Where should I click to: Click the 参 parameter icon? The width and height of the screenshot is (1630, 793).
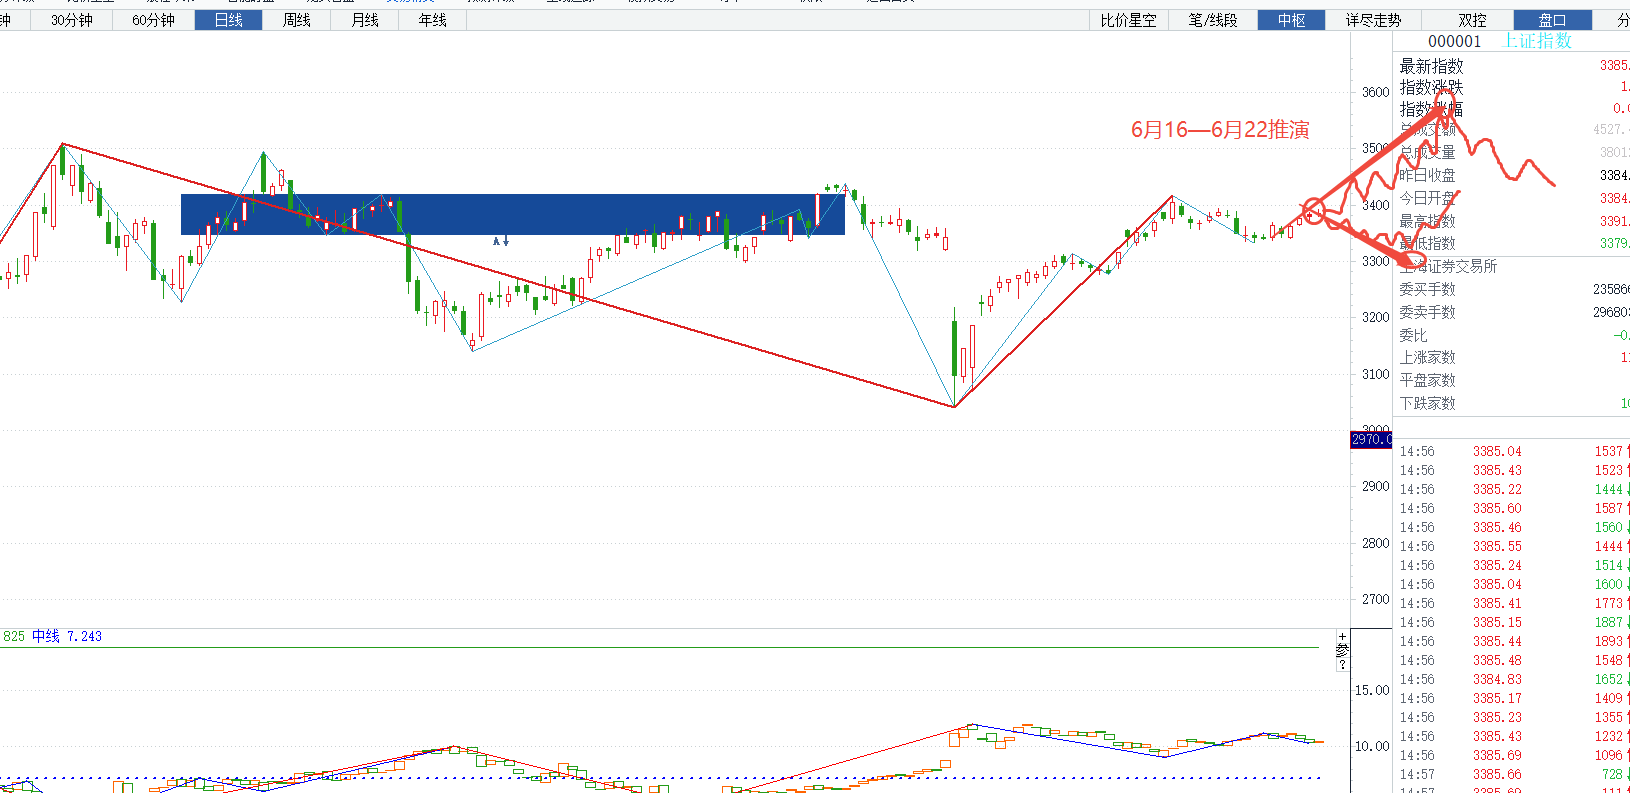pos(1342,650)
